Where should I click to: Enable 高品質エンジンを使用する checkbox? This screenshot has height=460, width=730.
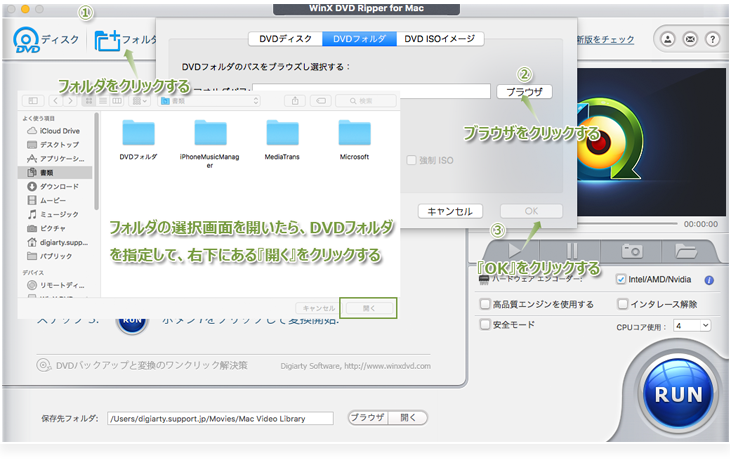485,304
